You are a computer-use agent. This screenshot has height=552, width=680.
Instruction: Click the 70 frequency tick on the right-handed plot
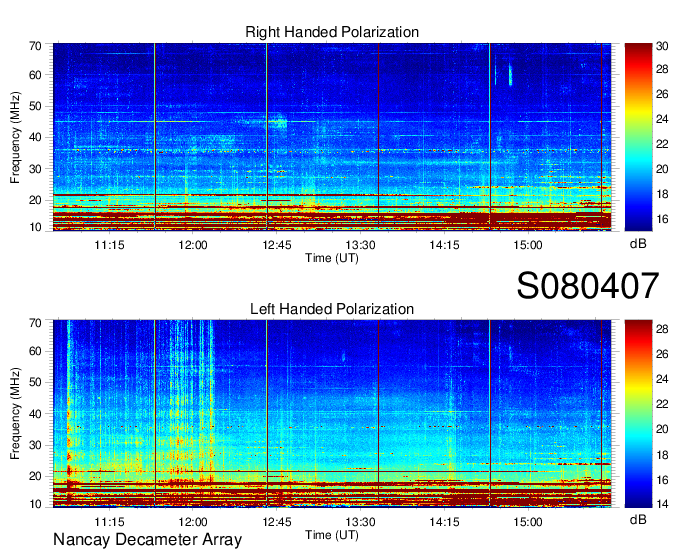35,46
